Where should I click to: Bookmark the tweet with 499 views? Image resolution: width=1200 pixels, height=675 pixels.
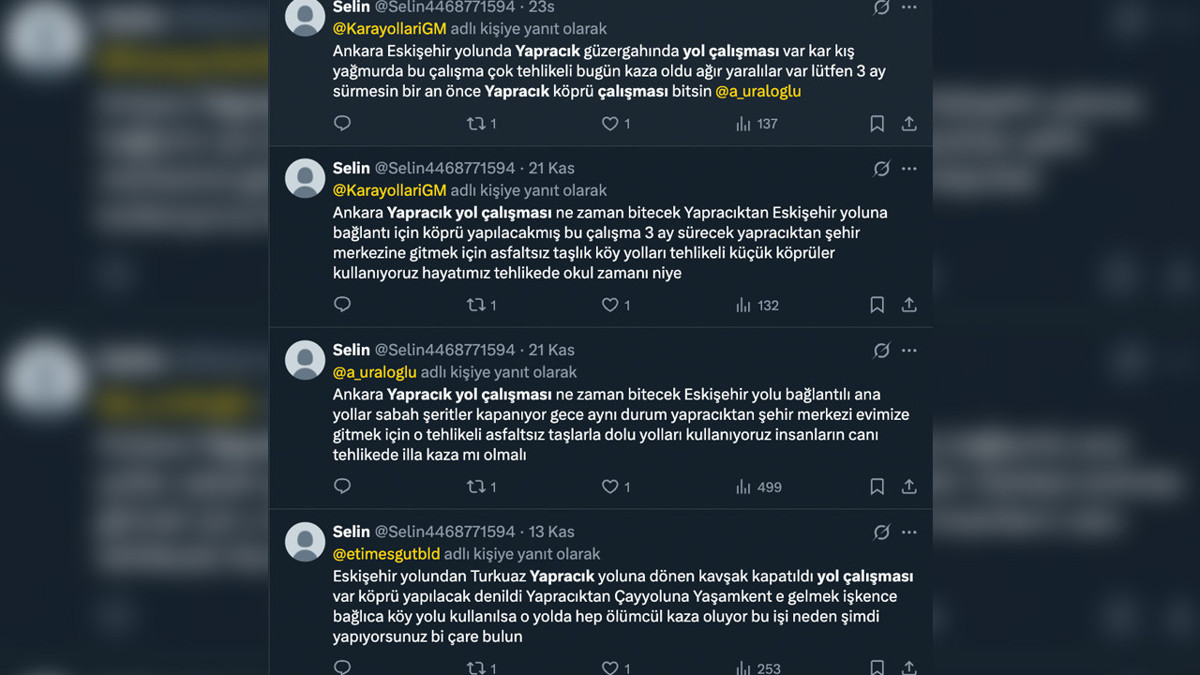pos(877,487)
